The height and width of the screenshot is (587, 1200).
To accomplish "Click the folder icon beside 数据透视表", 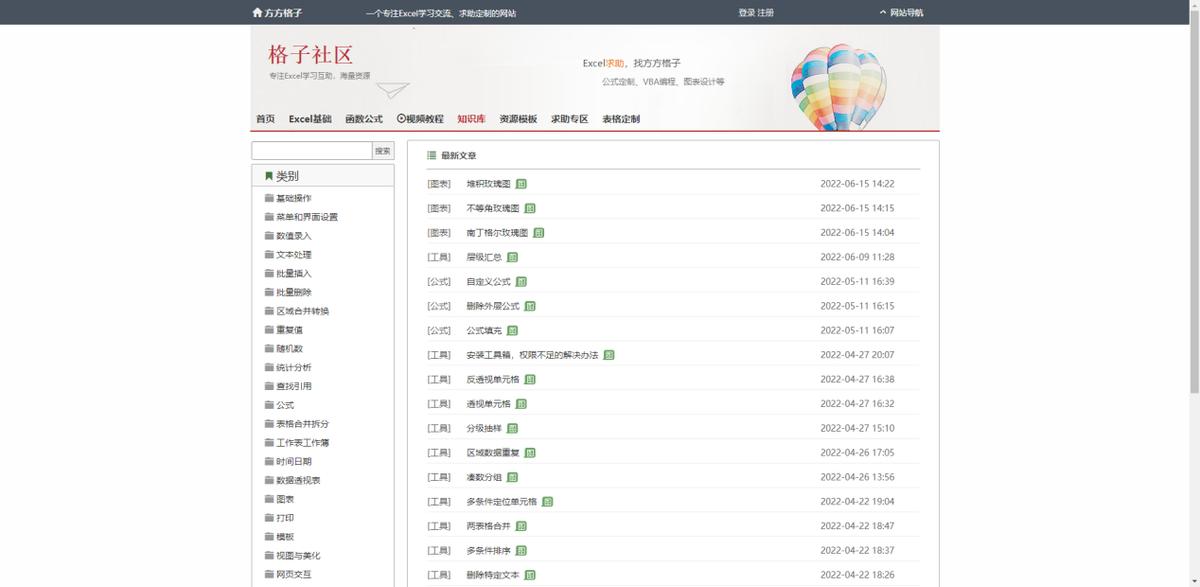I will pyautogui.click(x=268, y=480).
